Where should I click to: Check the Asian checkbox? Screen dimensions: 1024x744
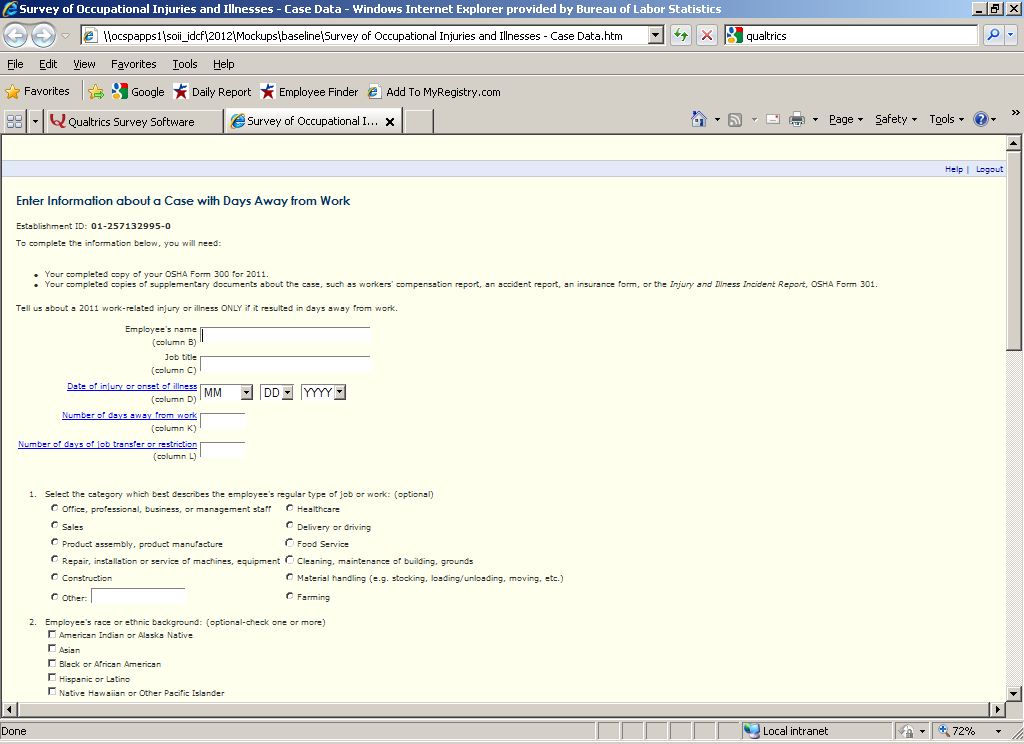click(52, 649)
